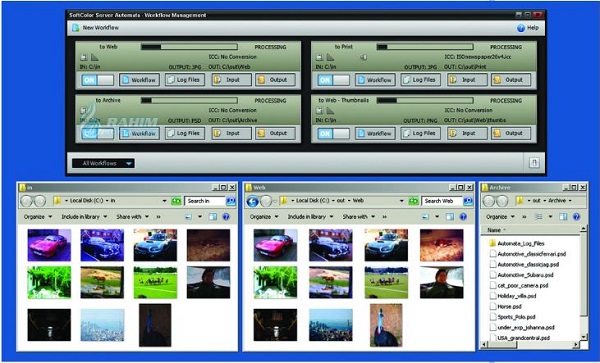Select pink Ferrari thumbnail in 'in' window
Screen dimensions: 600x363
[x=49, y=245]
